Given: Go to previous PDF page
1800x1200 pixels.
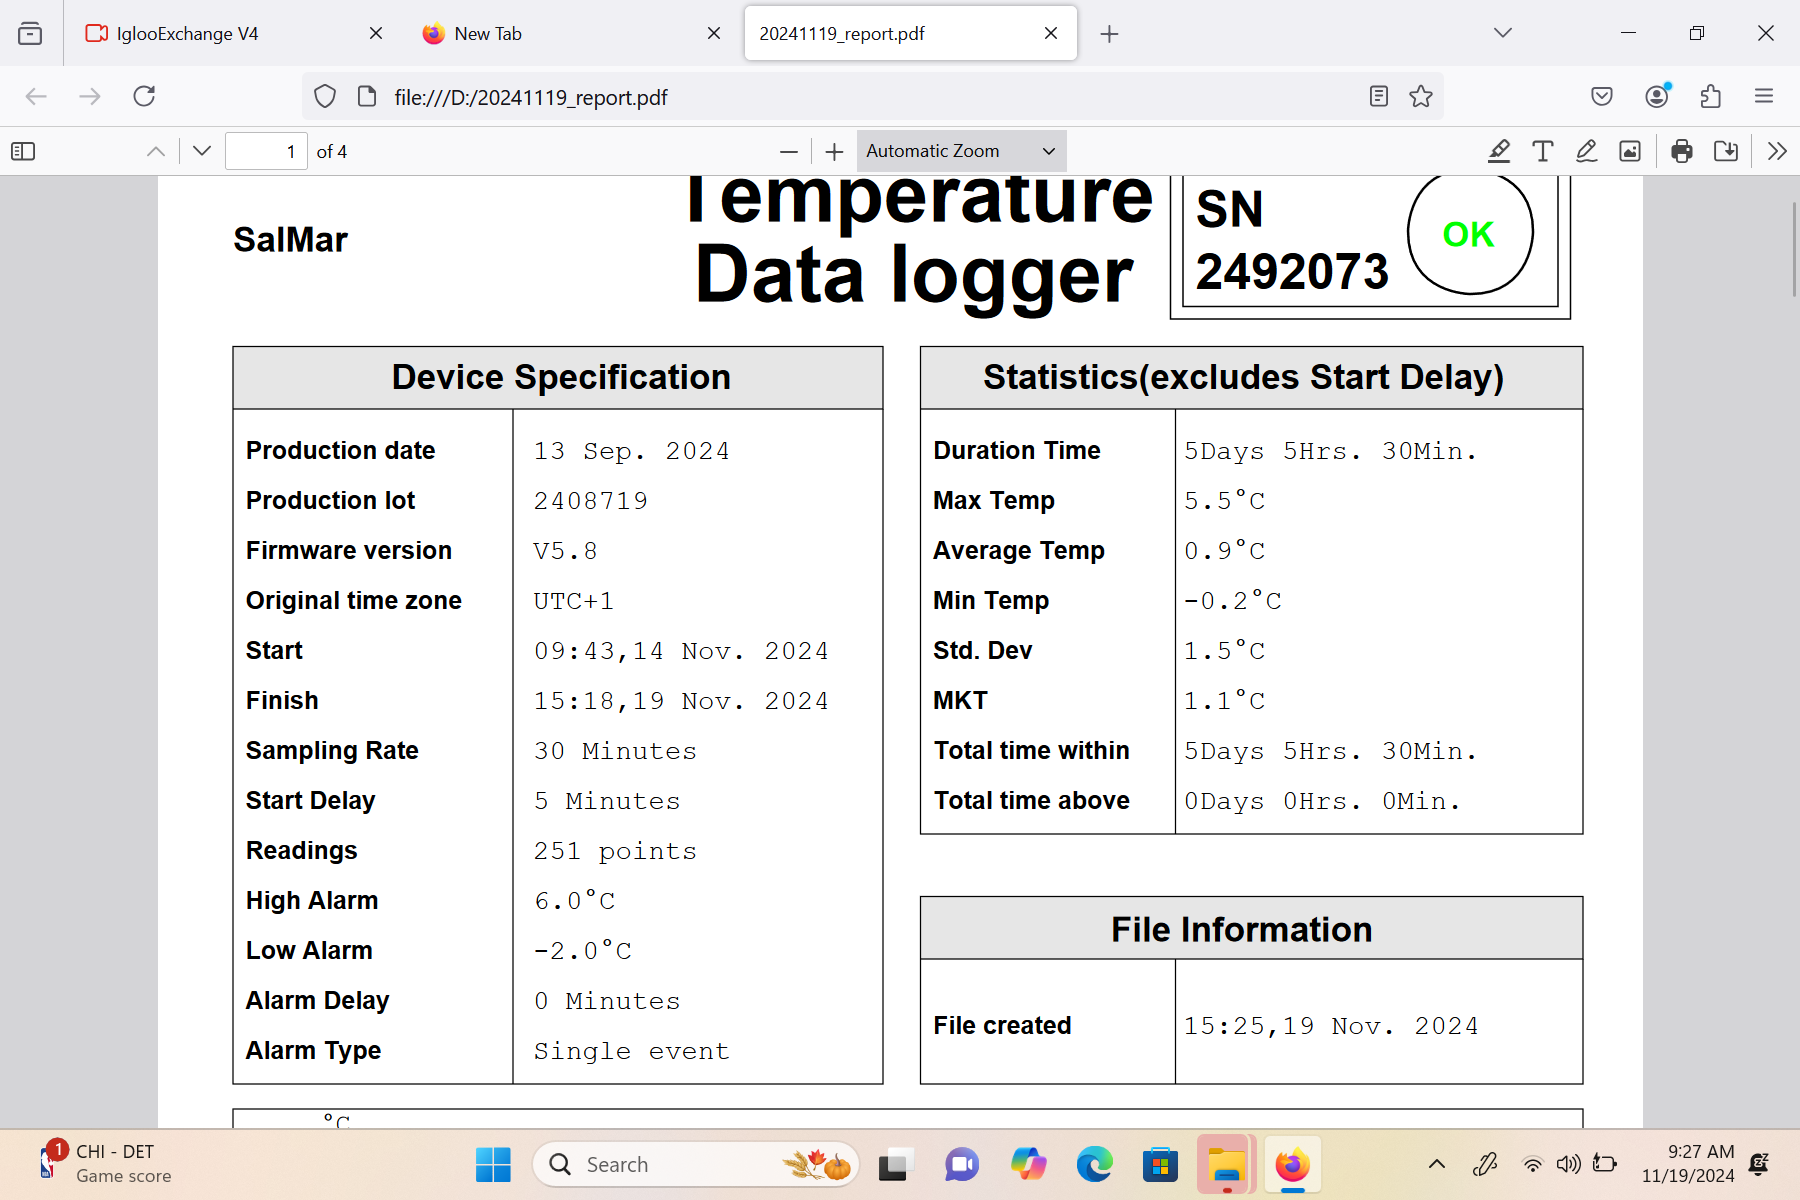Looking at the screenshot, I should point(156,151).
